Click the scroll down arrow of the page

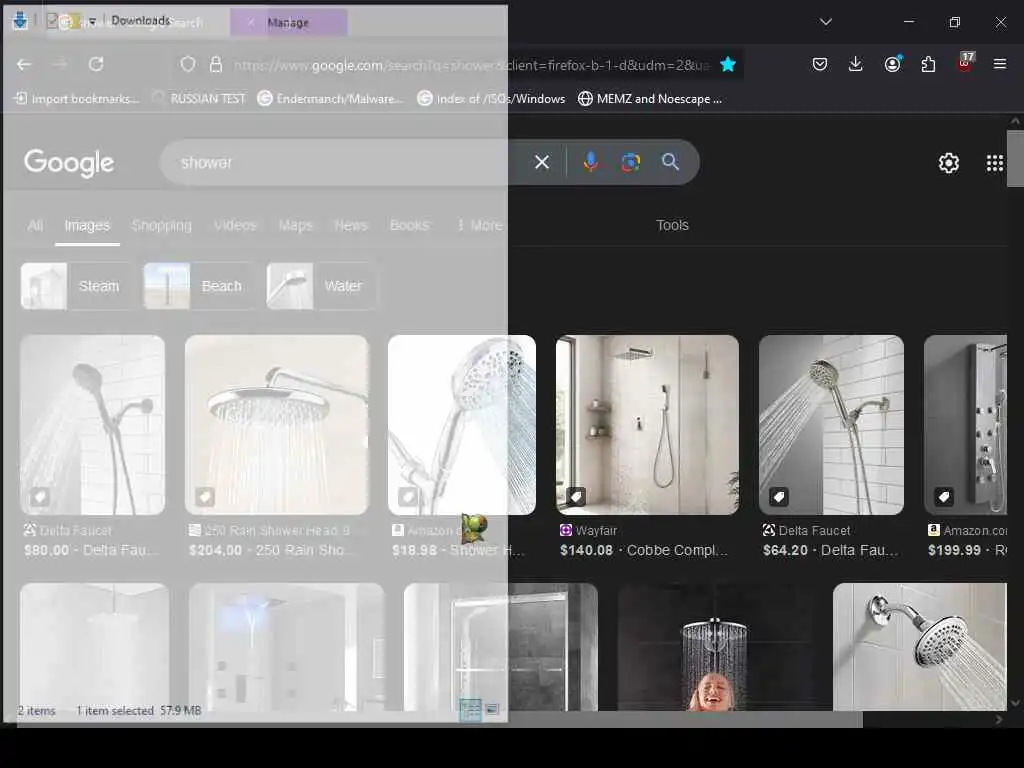pyautogui.click(x=1015, y=703)
